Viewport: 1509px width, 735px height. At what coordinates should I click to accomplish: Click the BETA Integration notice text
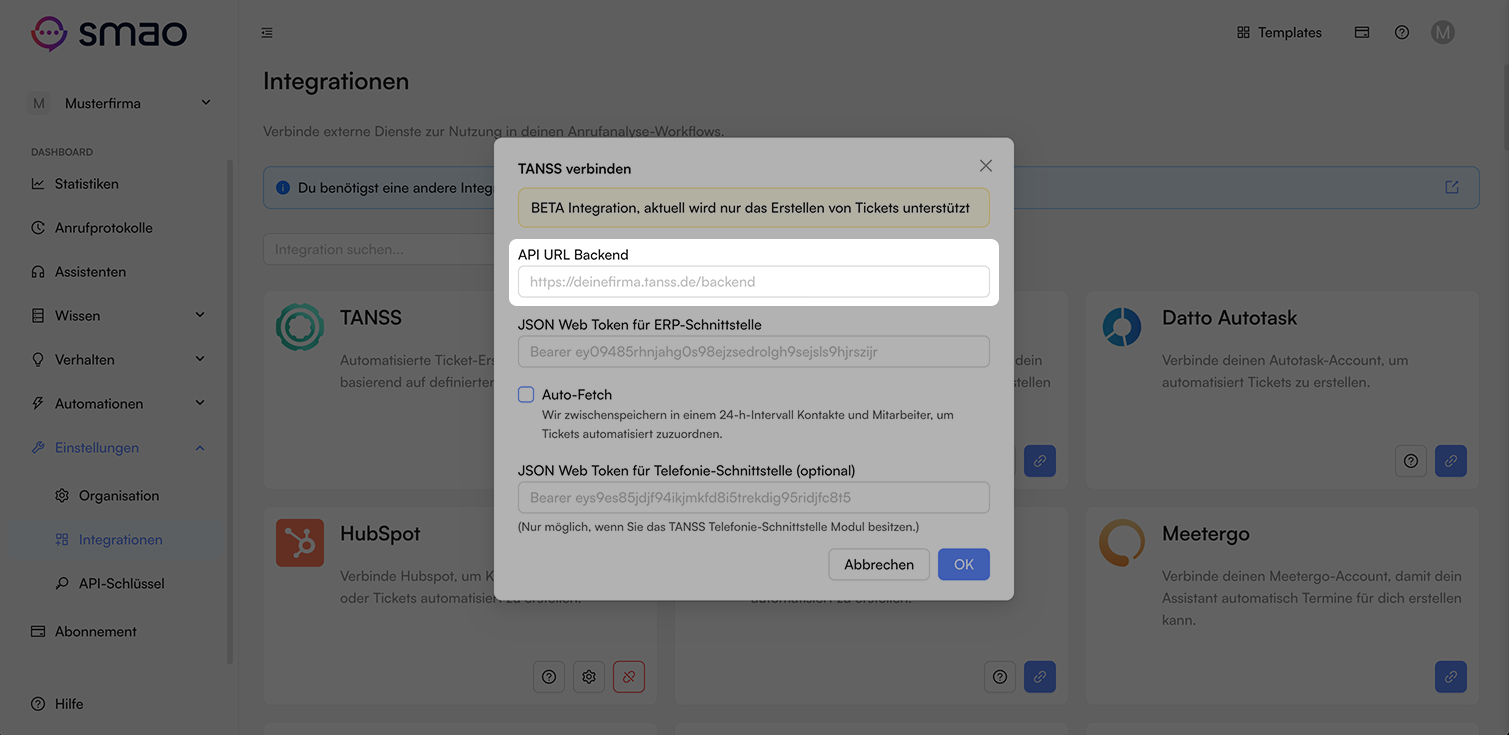[750, 208]
